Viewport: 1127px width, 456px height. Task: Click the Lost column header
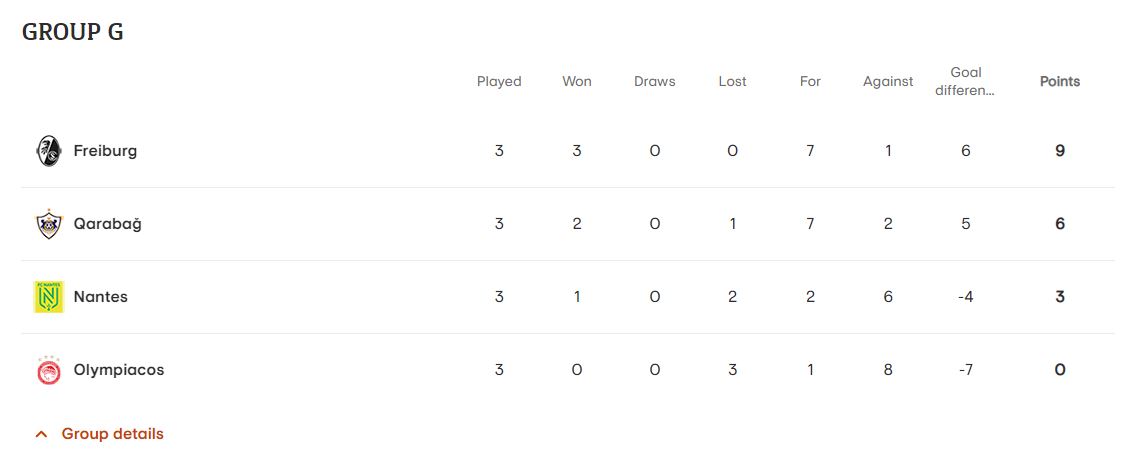pyautogui.click(x=732, y=82)
